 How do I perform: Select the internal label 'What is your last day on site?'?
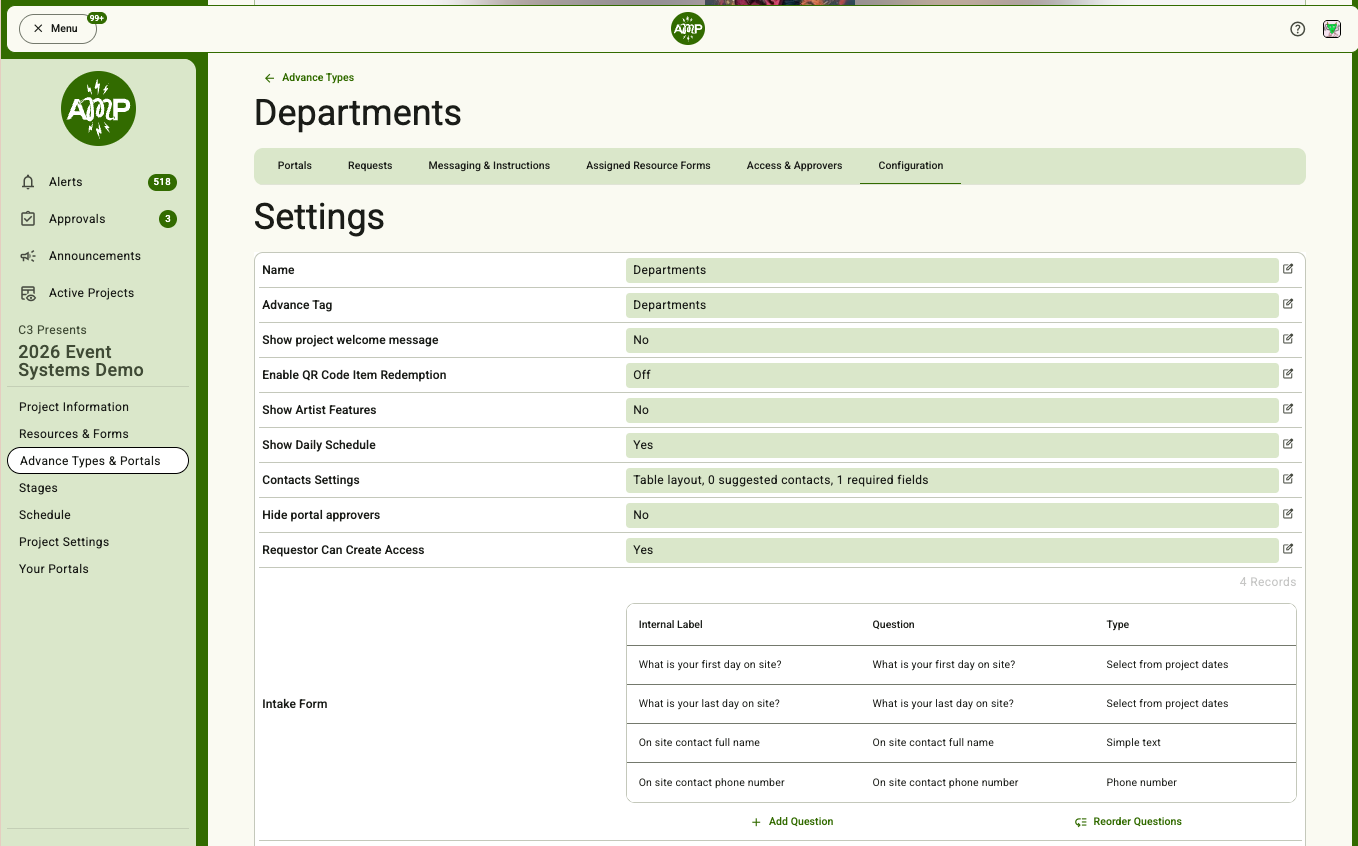[709, 703]
